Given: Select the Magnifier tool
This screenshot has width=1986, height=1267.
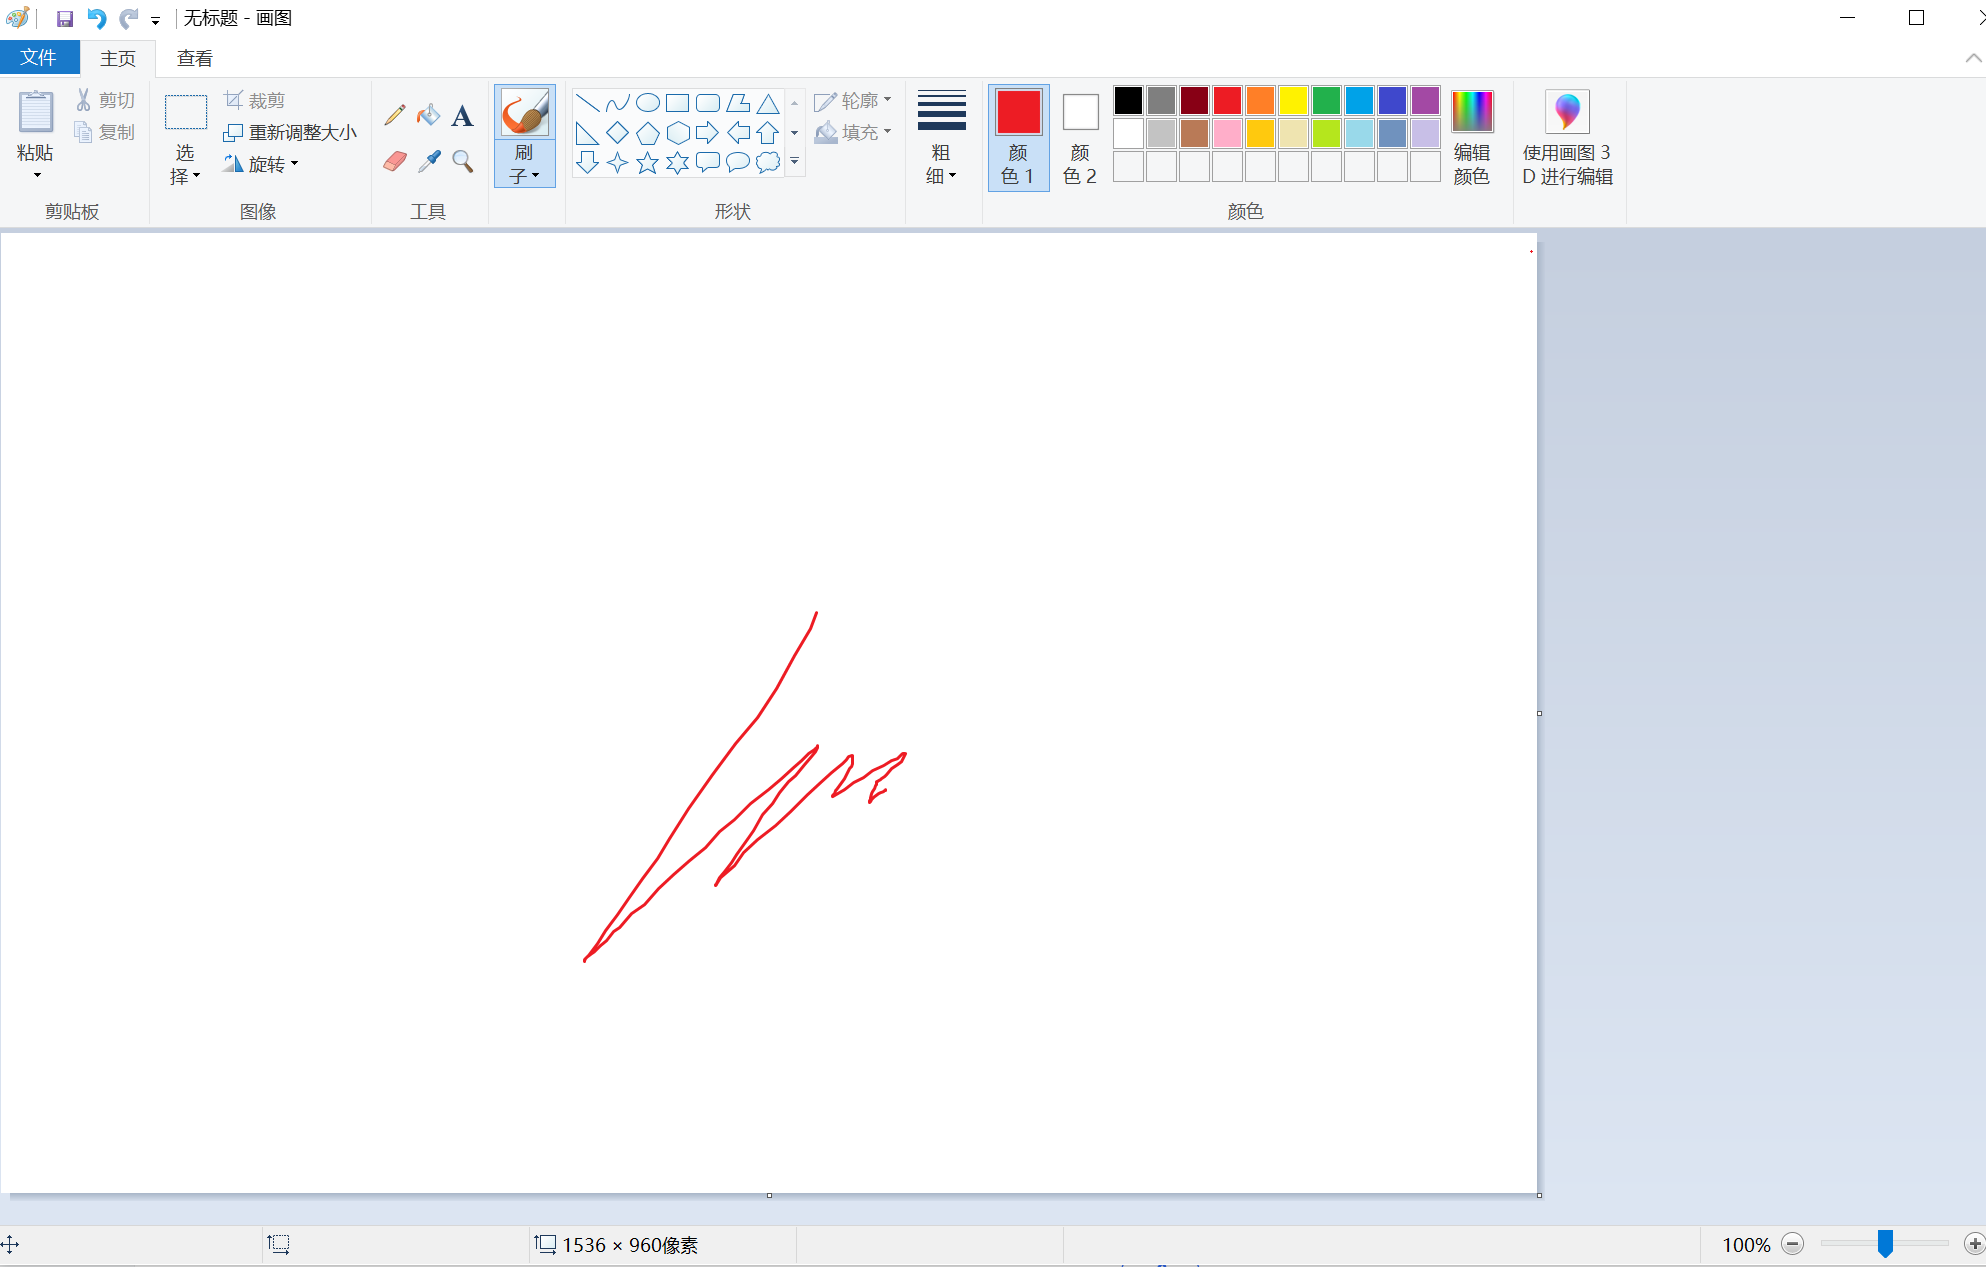Looking at the screenshot, I should coord(462,161).
